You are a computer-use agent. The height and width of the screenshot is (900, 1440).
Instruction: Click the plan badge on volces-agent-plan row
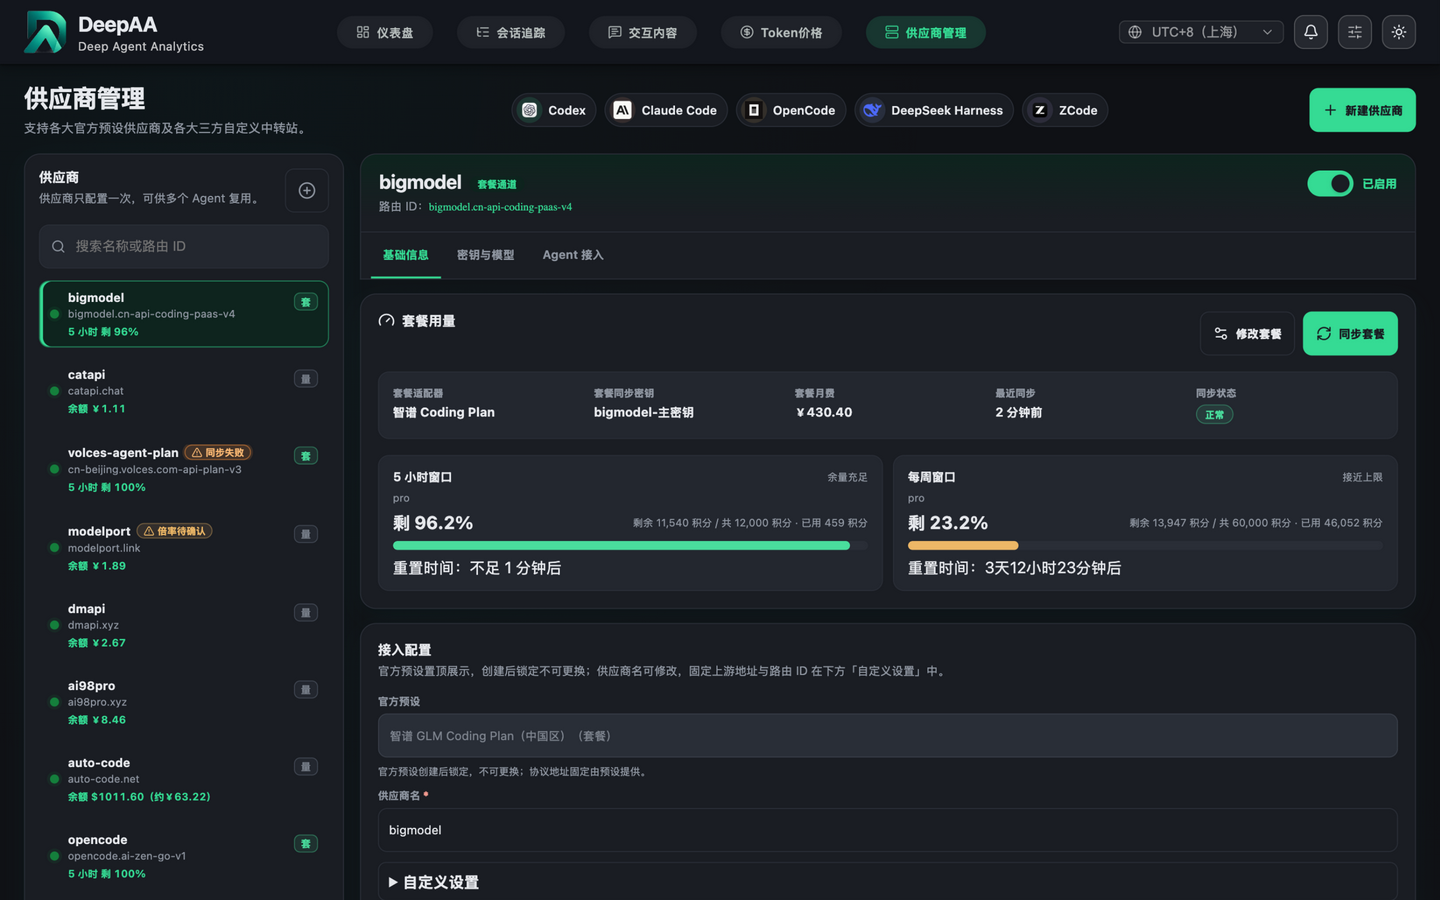(306, 456)
